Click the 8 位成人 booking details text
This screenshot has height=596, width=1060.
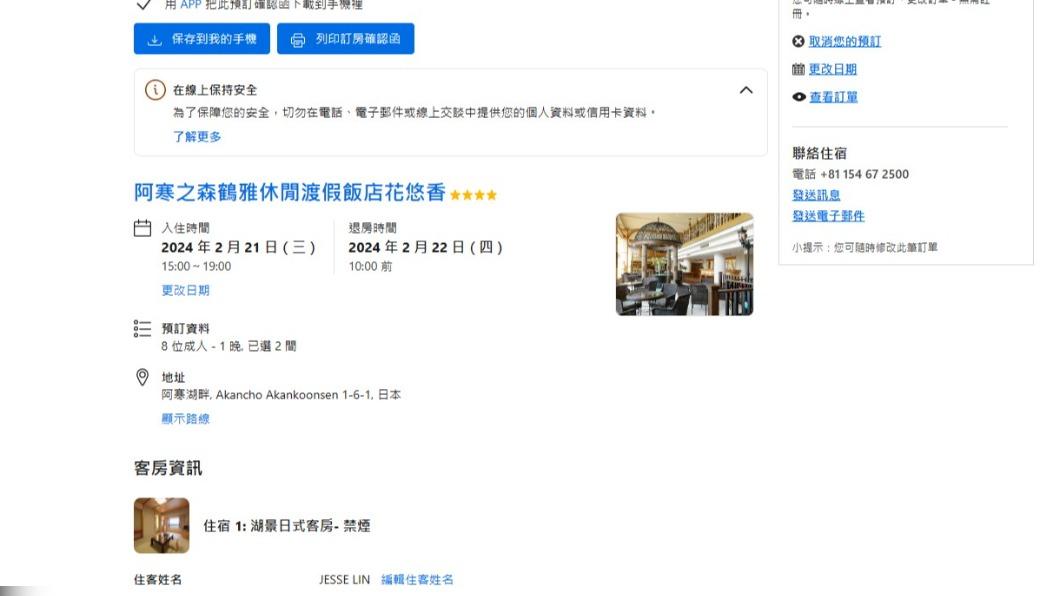tap(228, 346)
